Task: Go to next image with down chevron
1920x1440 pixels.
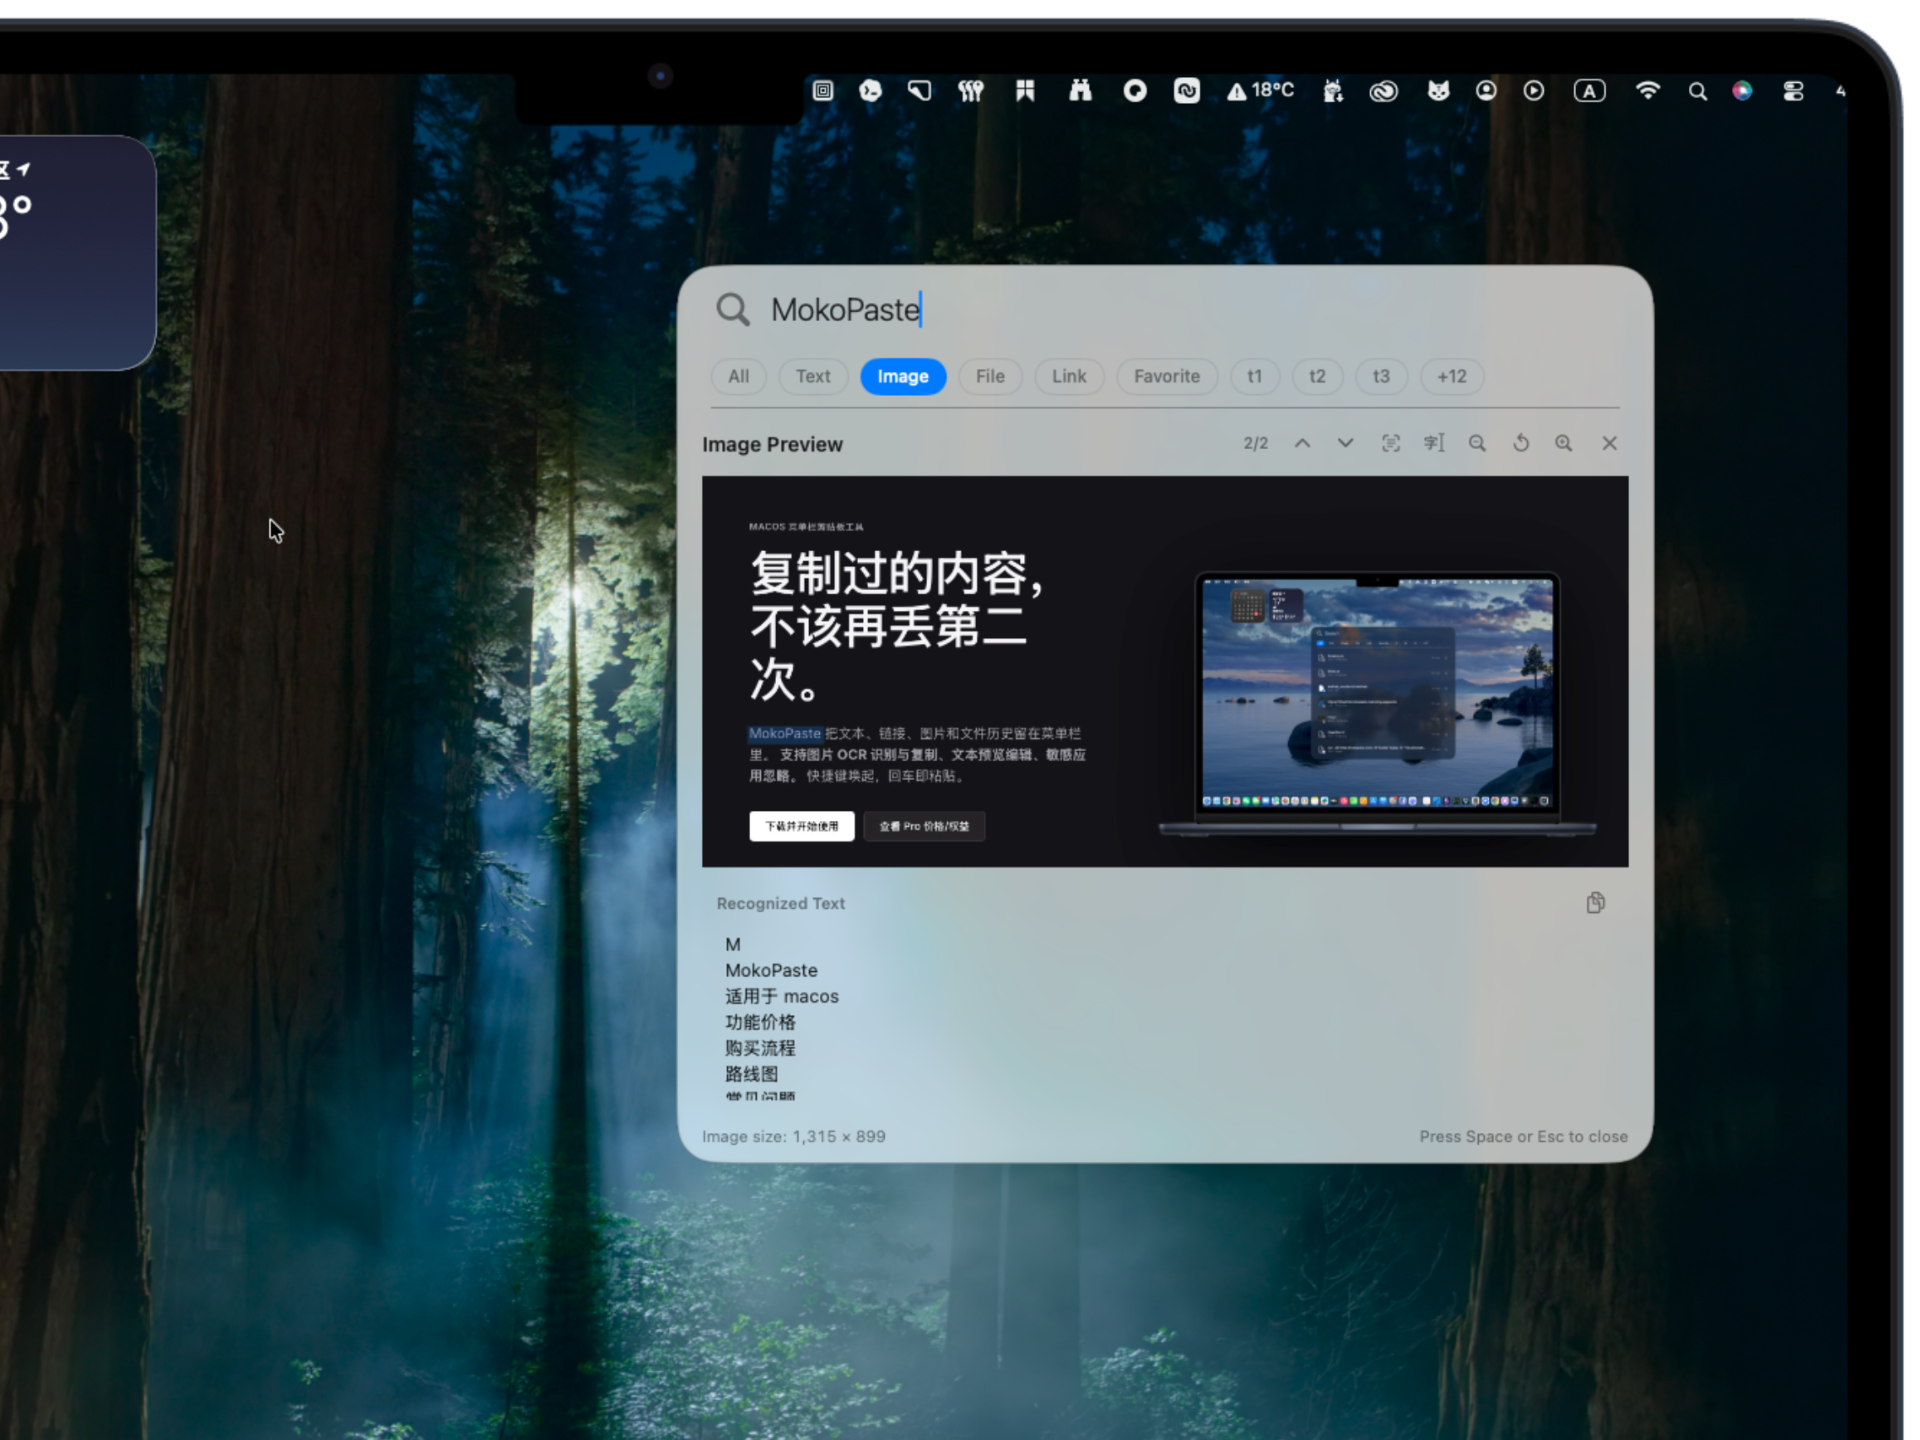Action: click(x=1345, y=443)
